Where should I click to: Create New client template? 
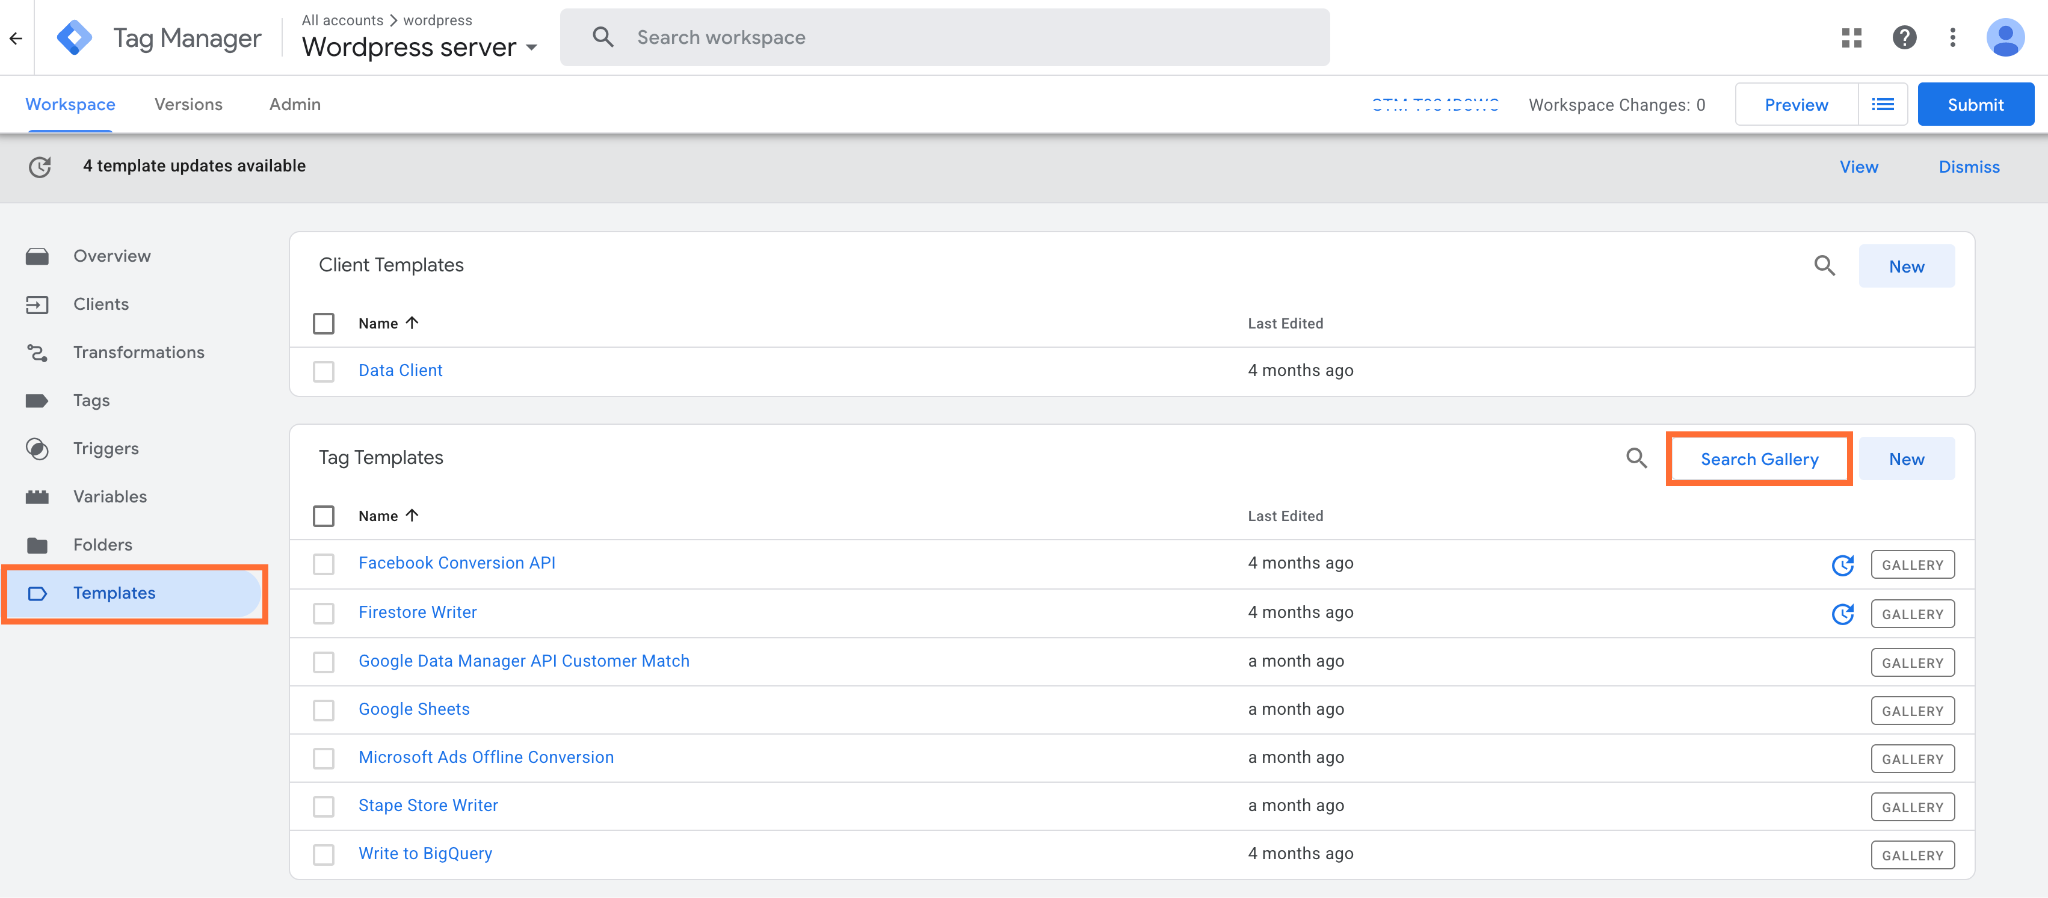1907,266
